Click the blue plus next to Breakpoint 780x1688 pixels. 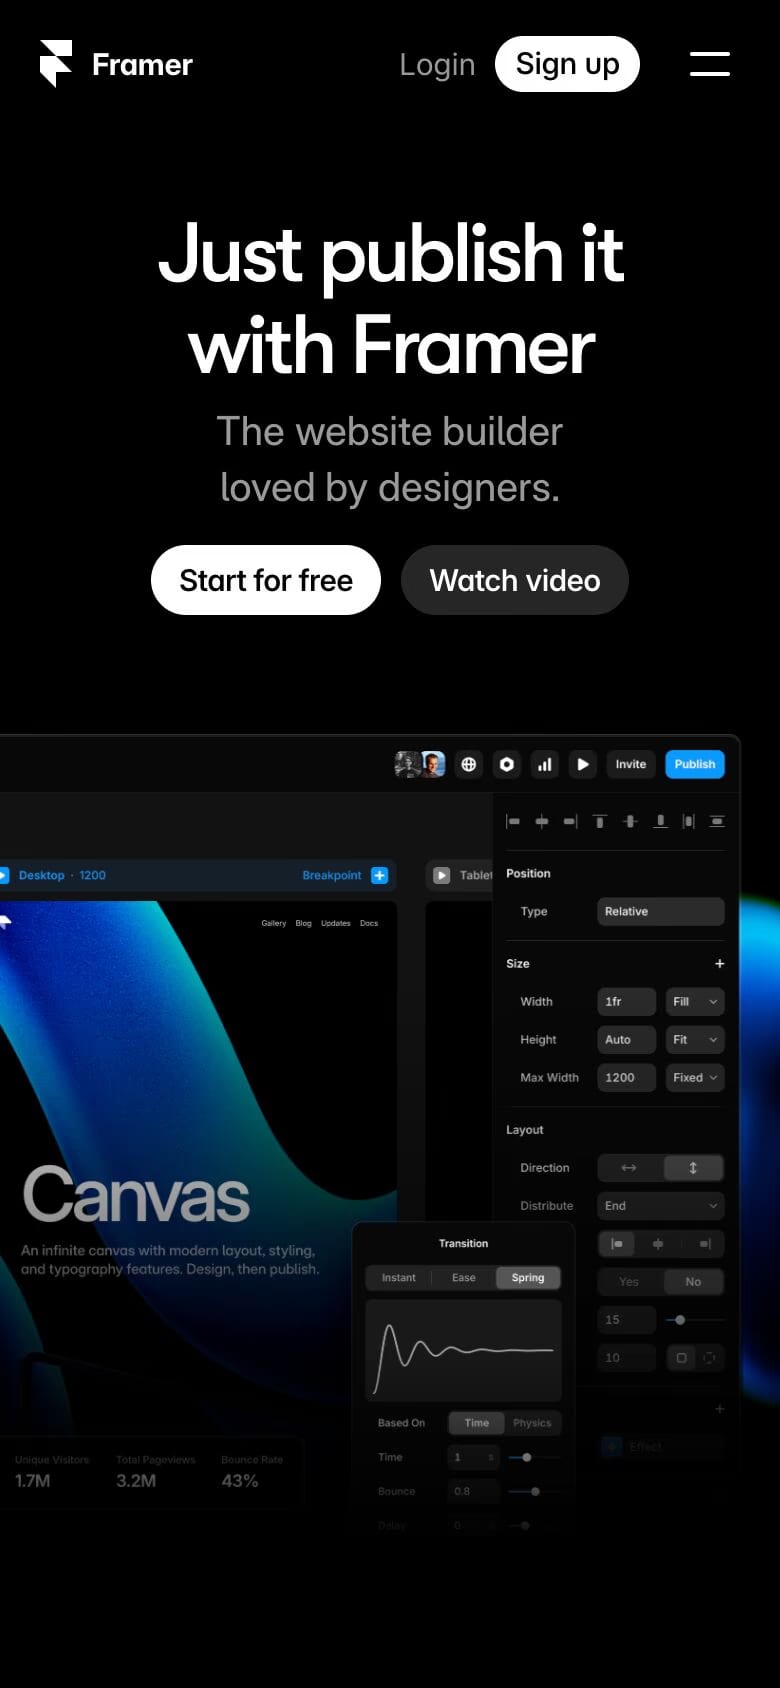380,875
